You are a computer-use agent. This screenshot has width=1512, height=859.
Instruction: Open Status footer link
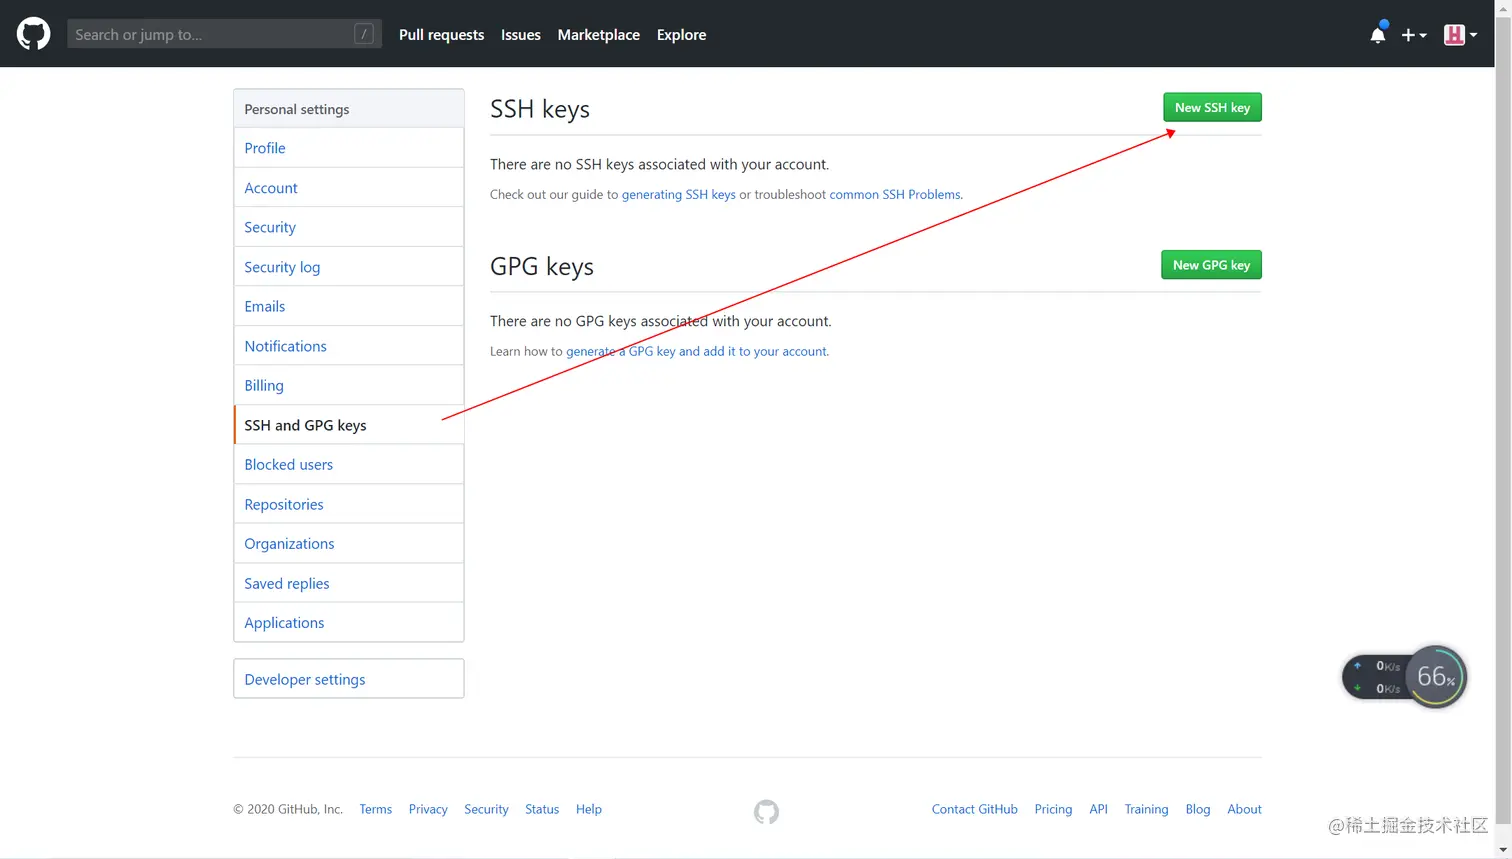click(x=542, y=809)
